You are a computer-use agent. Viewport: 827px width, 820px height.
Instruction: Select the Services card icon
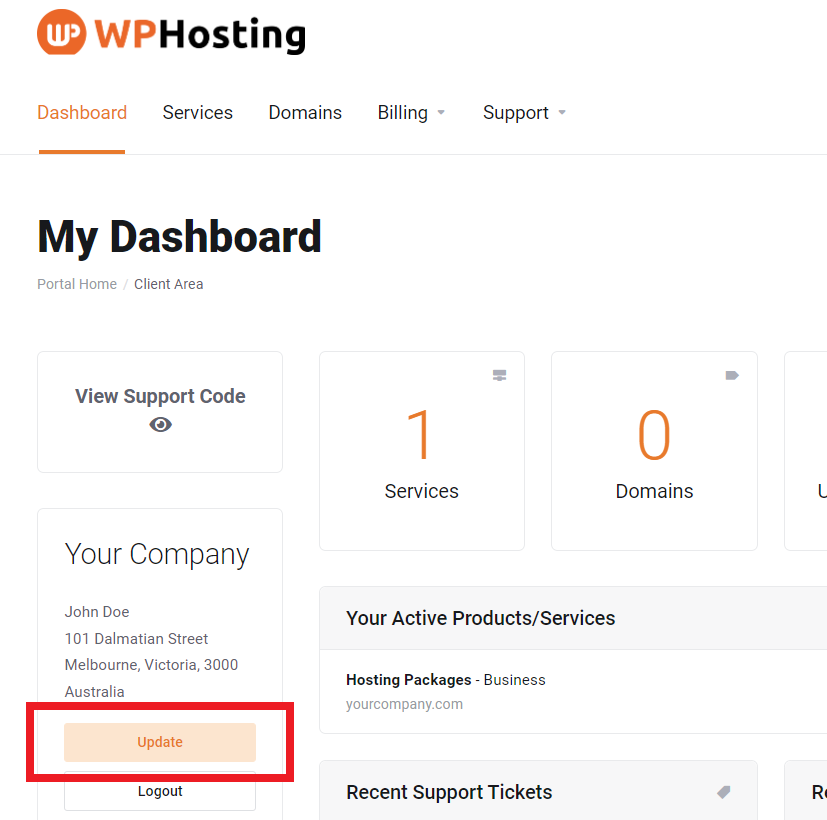[x=499, y=375]
